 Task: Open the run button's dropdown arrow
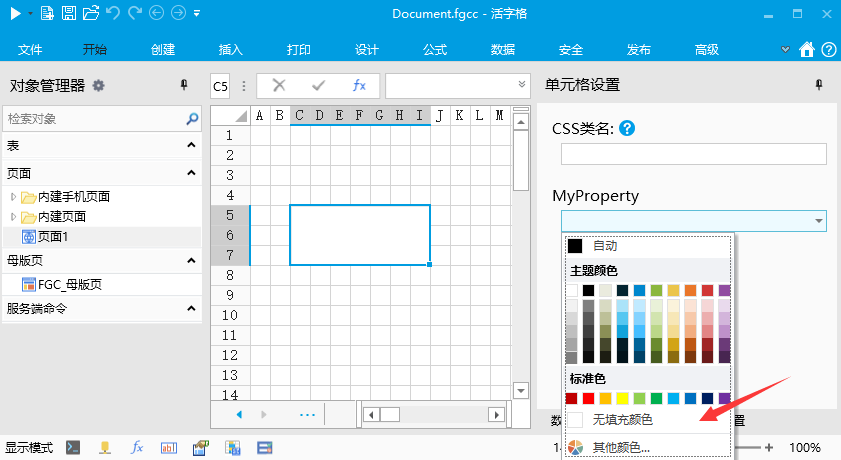30,13
